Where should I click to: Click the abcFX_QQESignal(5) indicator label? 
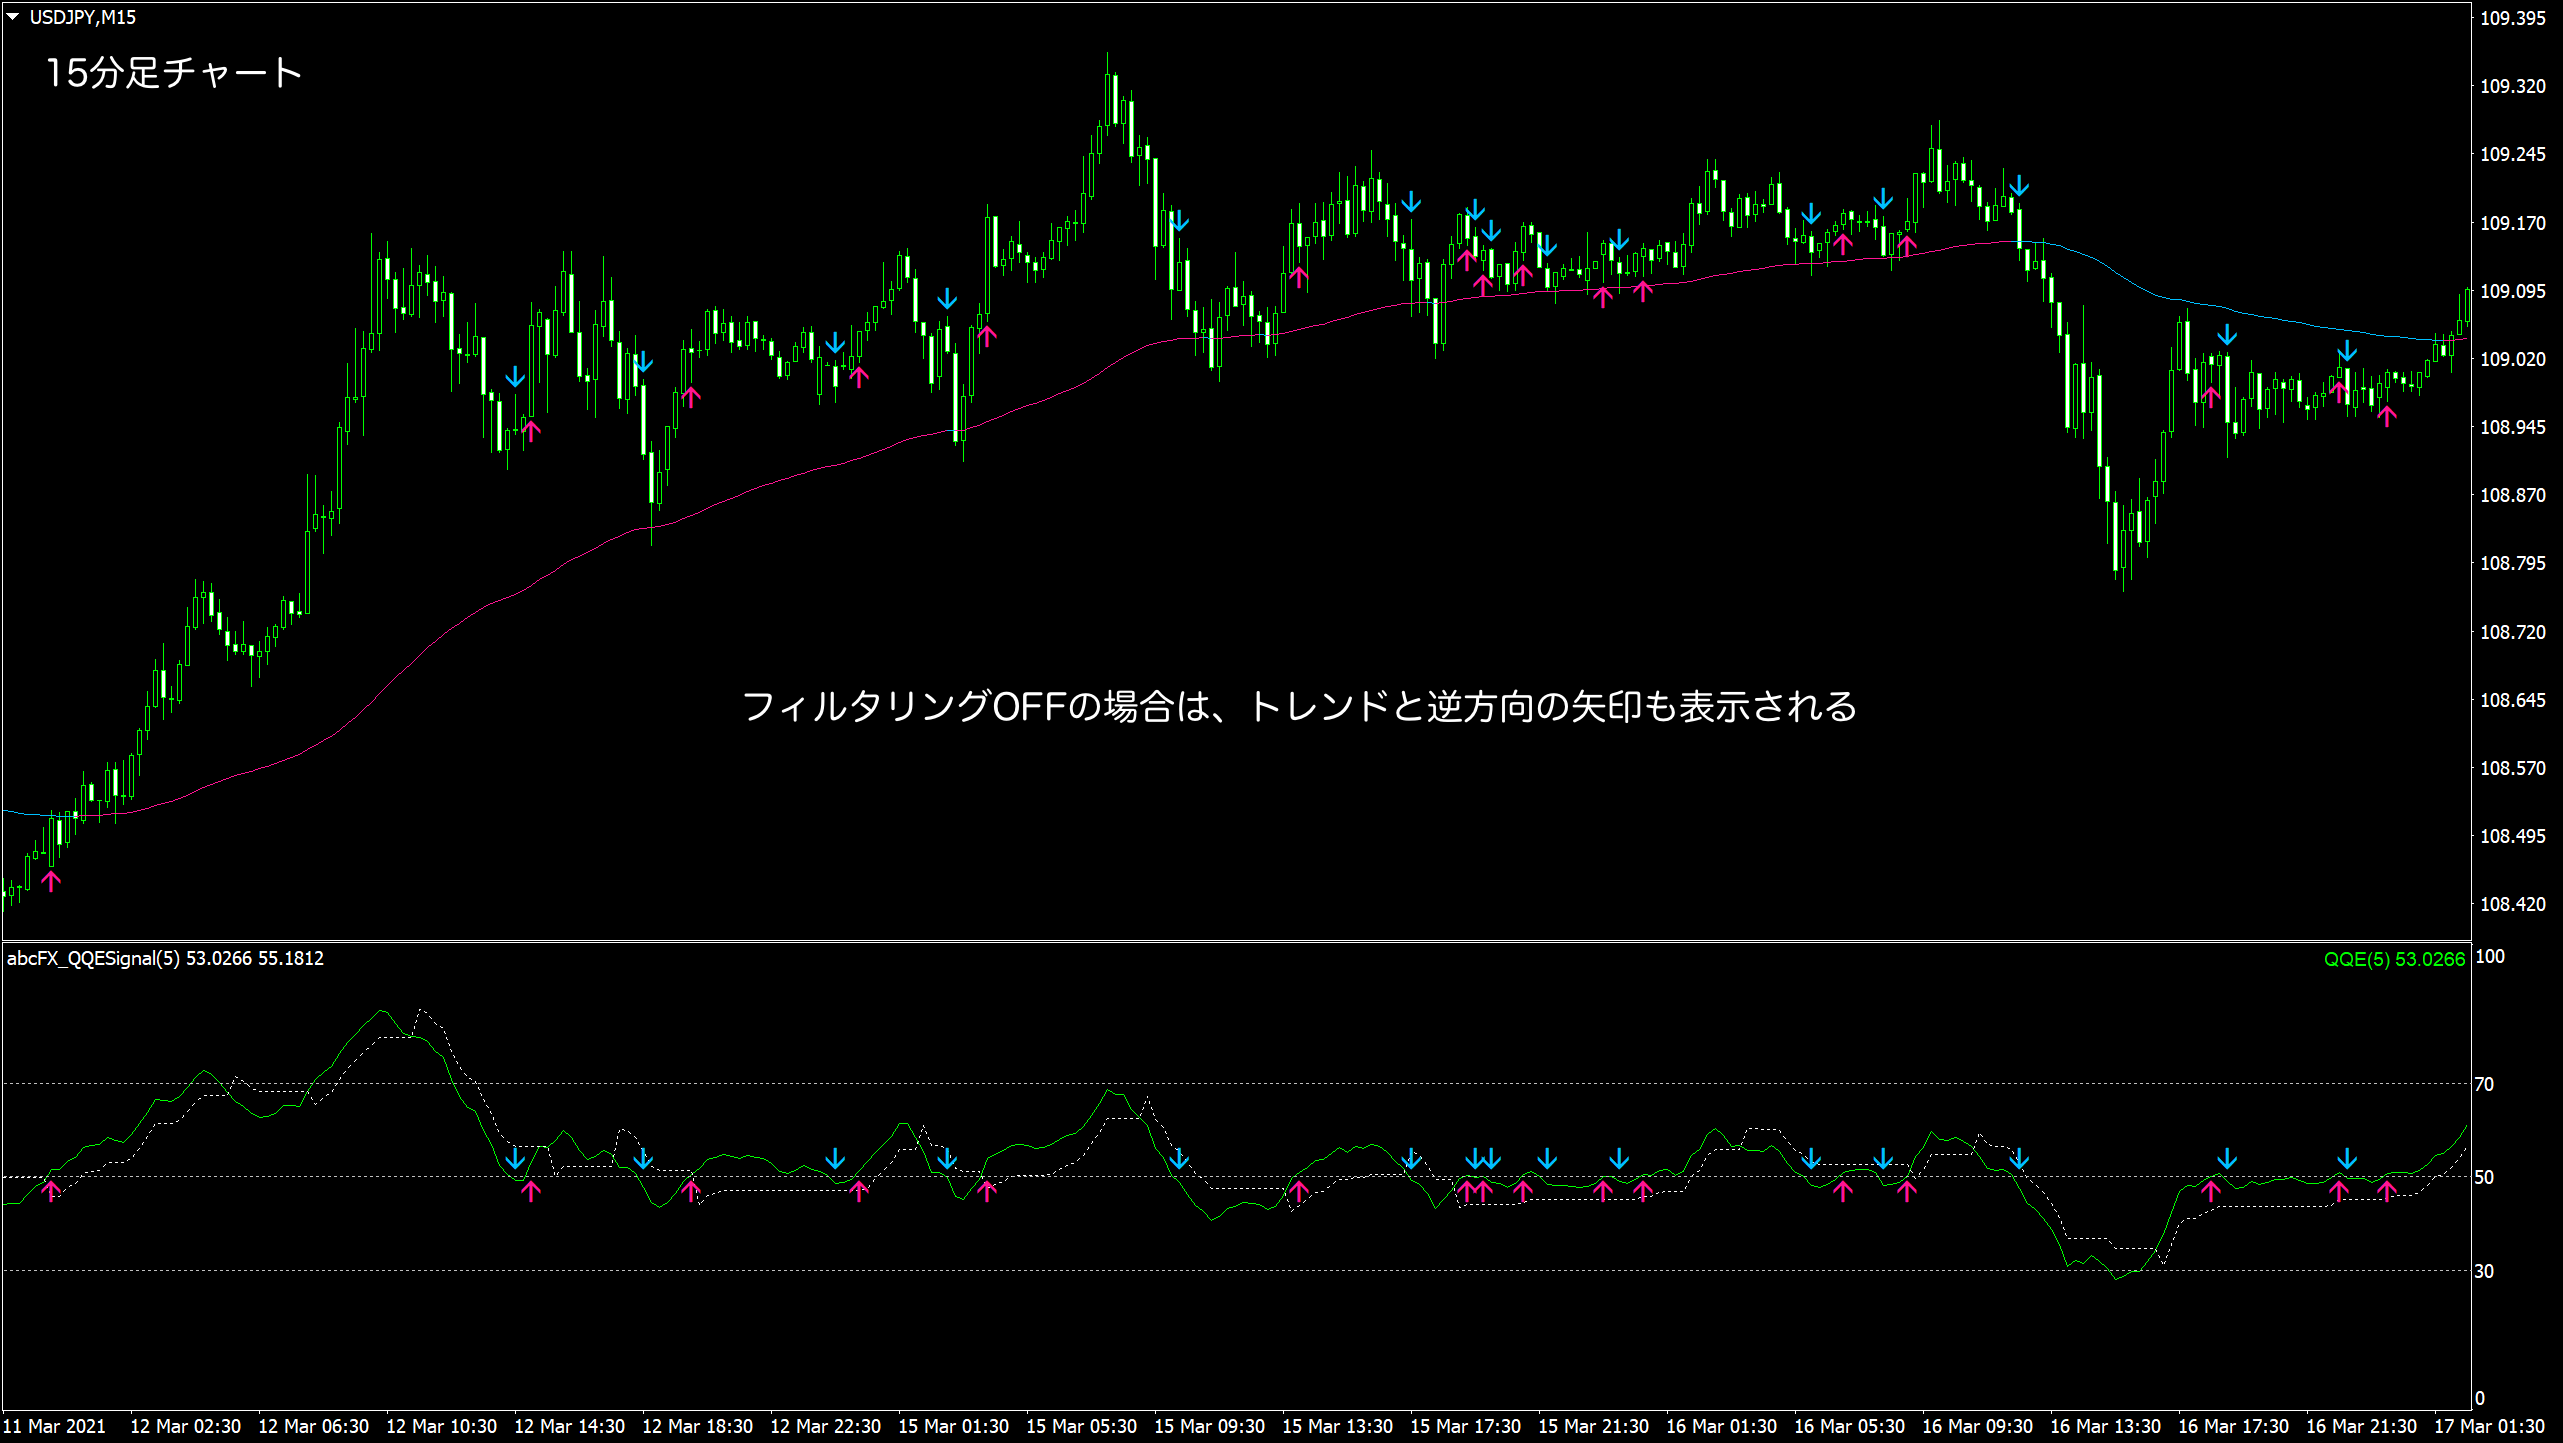click(x=94, y=958)
